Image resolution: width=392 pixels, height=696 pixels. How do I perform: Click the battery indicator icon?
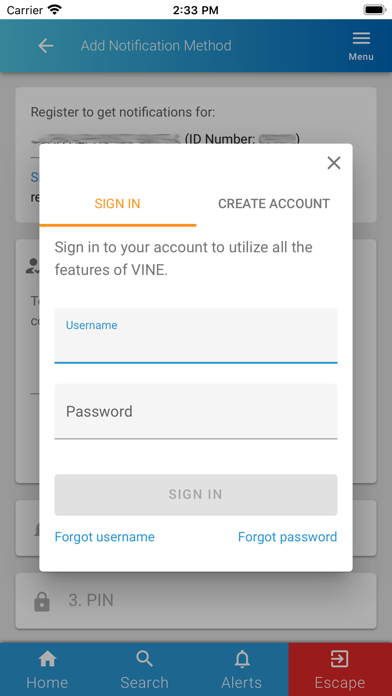point(375,10)
